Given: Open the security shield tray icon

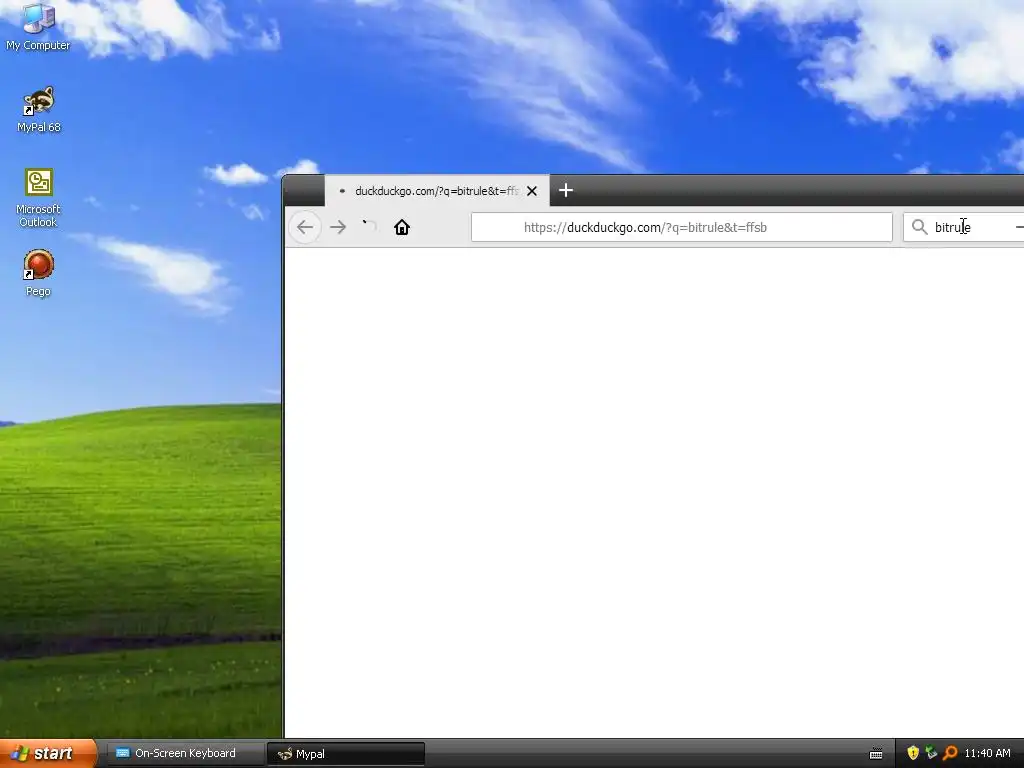Looking at the screenshot, I should click(x=913, y=753).
